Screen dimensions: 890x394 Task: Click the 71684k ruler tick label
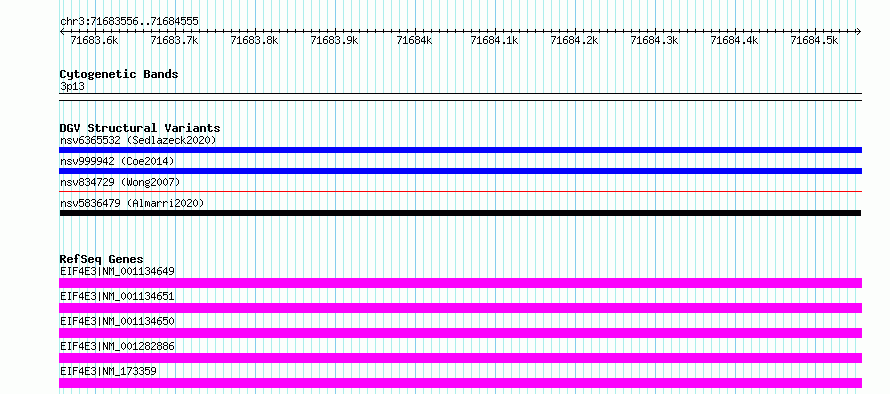pos(414,40)
